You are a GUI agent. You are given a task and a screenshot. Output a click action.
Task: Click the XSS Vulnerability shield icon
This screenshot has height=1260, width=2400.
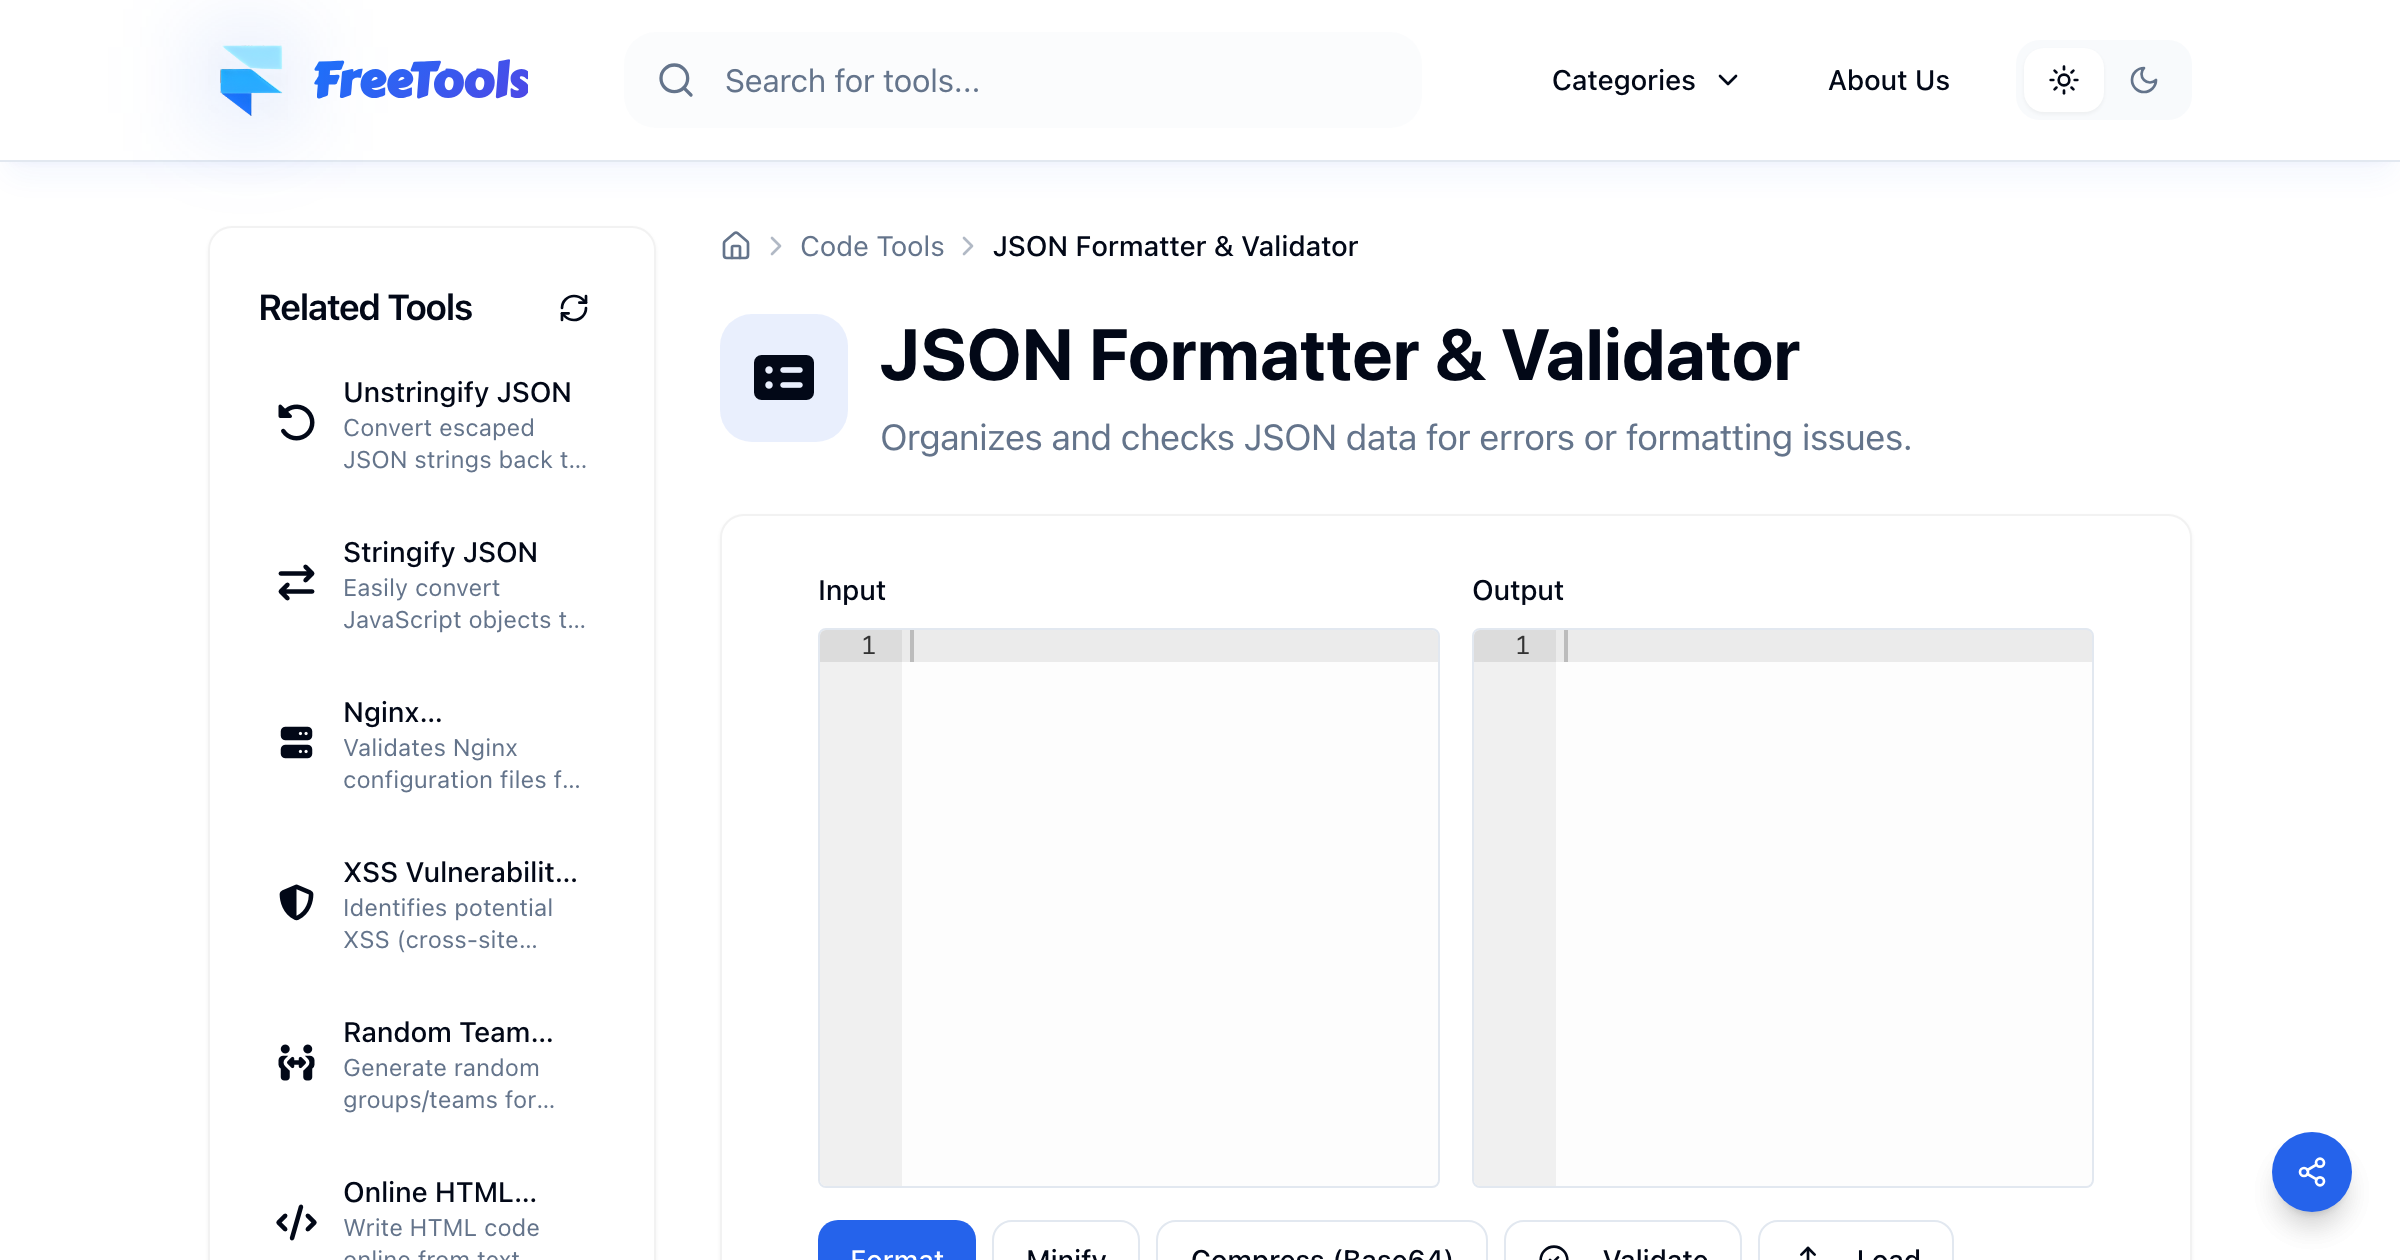[x=296, y=902]
